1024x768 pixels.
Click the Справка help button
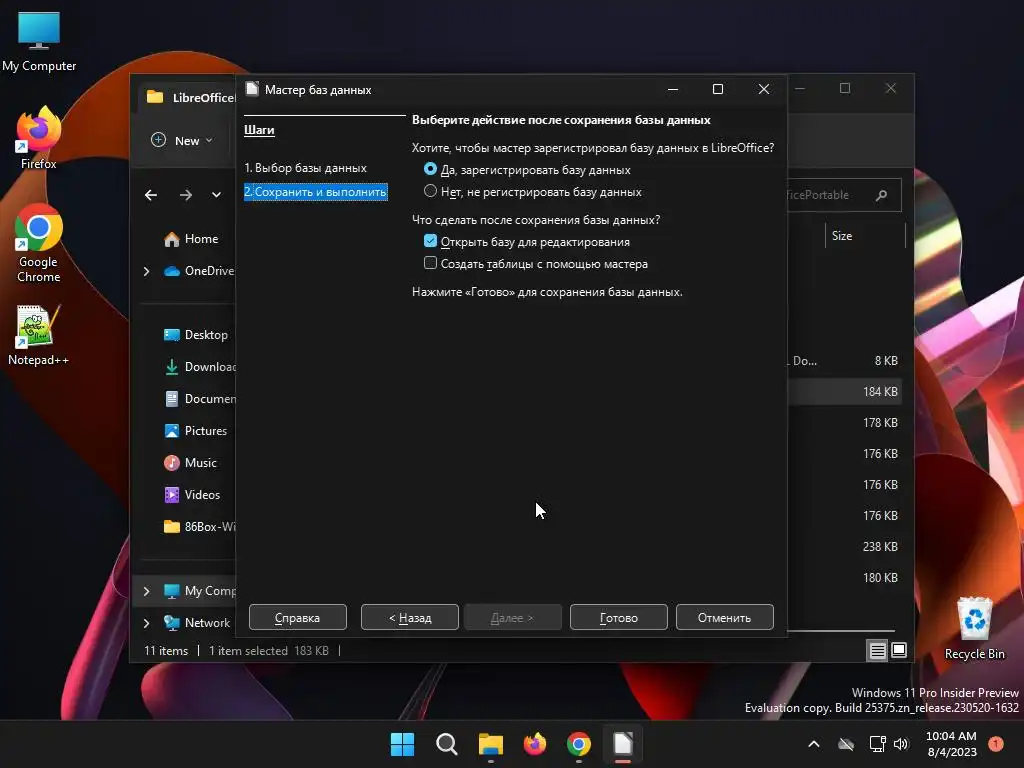297,617
